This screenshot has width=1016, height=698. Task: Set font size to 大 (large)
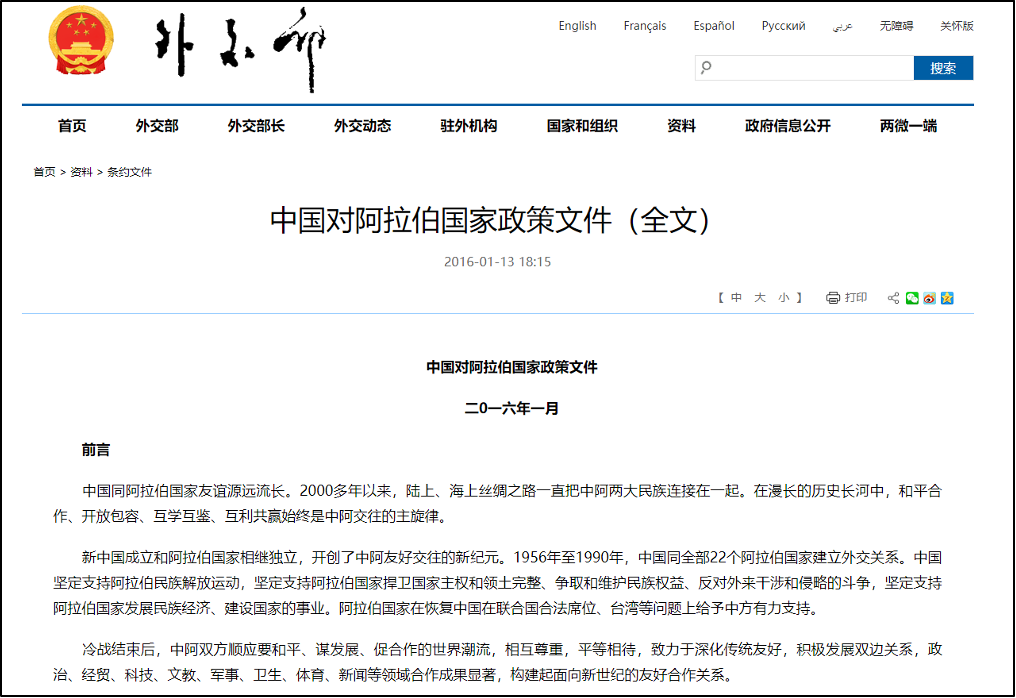click(x=760, y=298)
